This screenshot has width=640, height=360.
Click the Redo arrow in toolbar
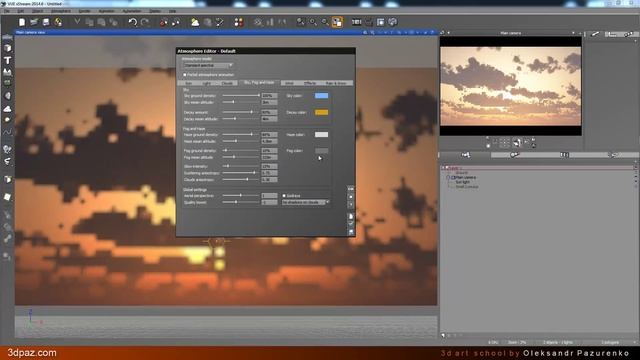pos(145,22)
